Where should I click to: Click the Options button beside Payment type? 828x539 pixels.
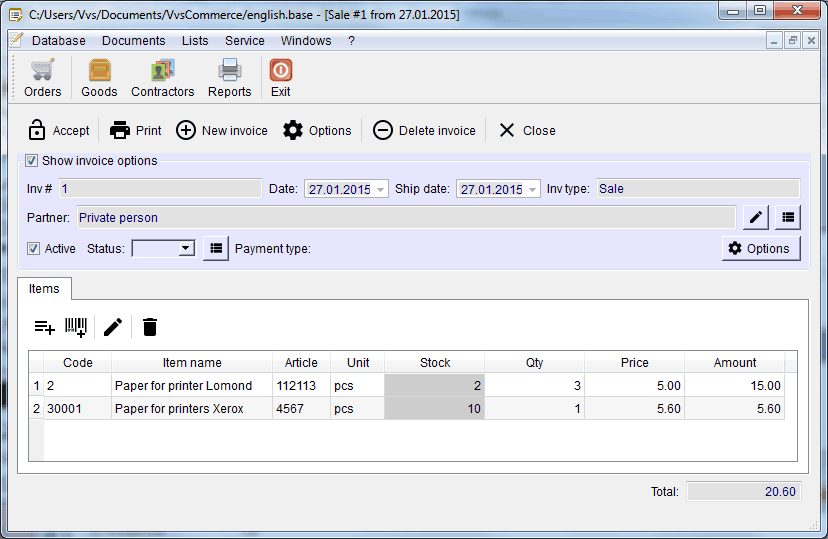(x=761, y=249)
